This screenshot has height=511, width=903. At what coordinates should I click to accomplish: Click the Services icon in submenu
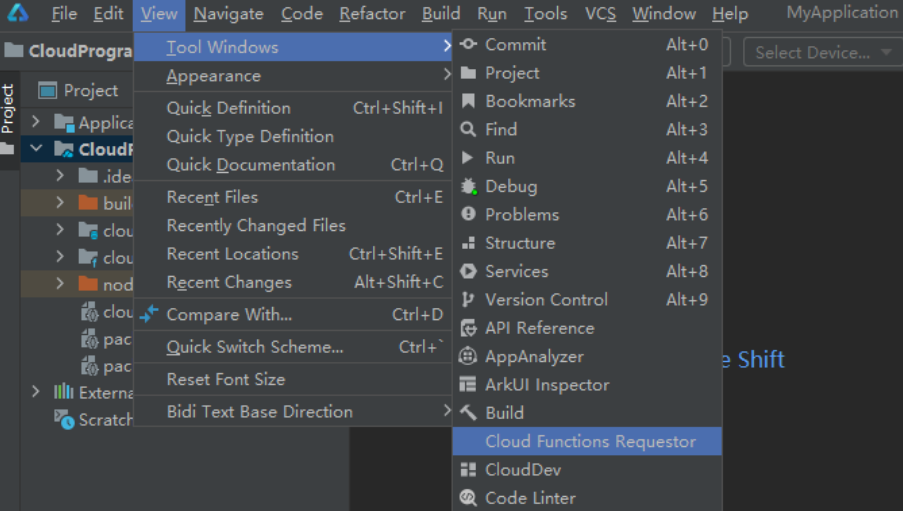(468, 271)
